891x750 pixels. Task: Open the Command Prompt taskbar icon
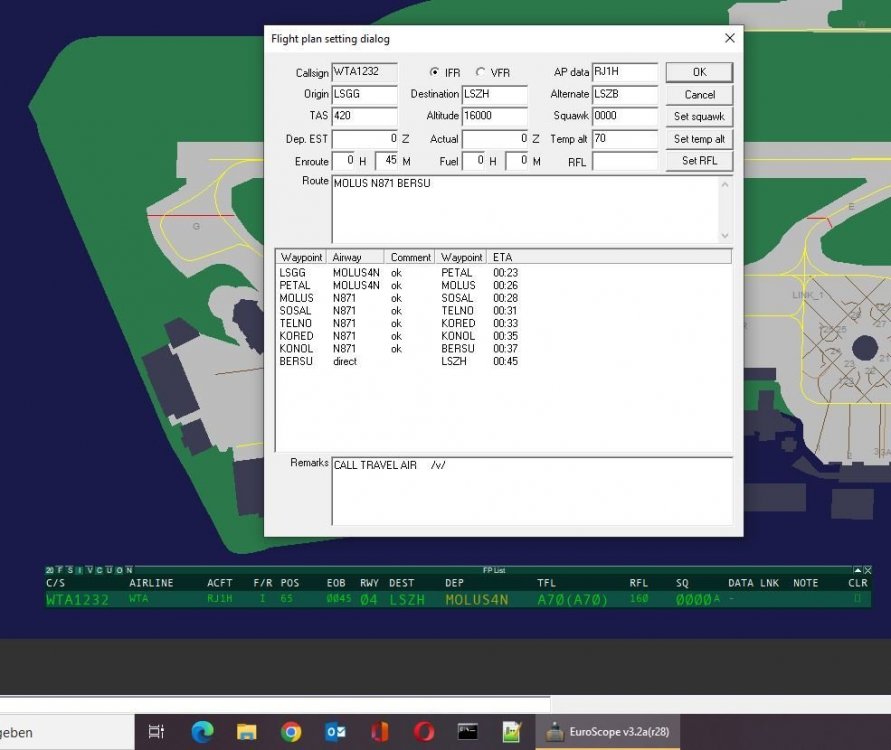coord(468,732)
